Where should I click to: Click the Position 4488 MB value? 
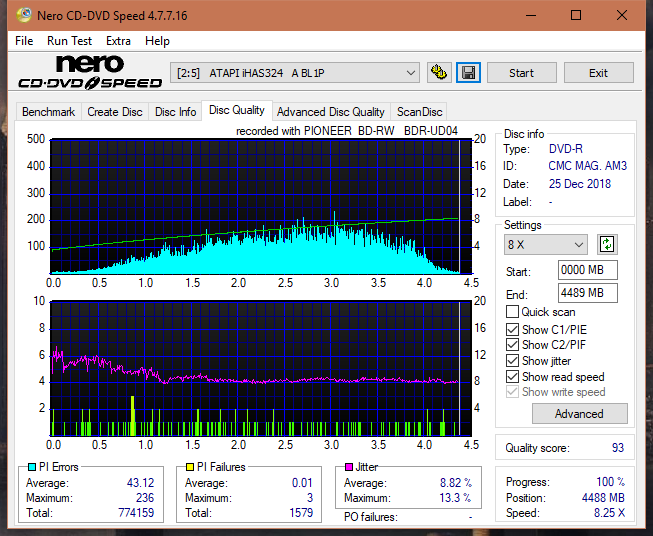603,498
